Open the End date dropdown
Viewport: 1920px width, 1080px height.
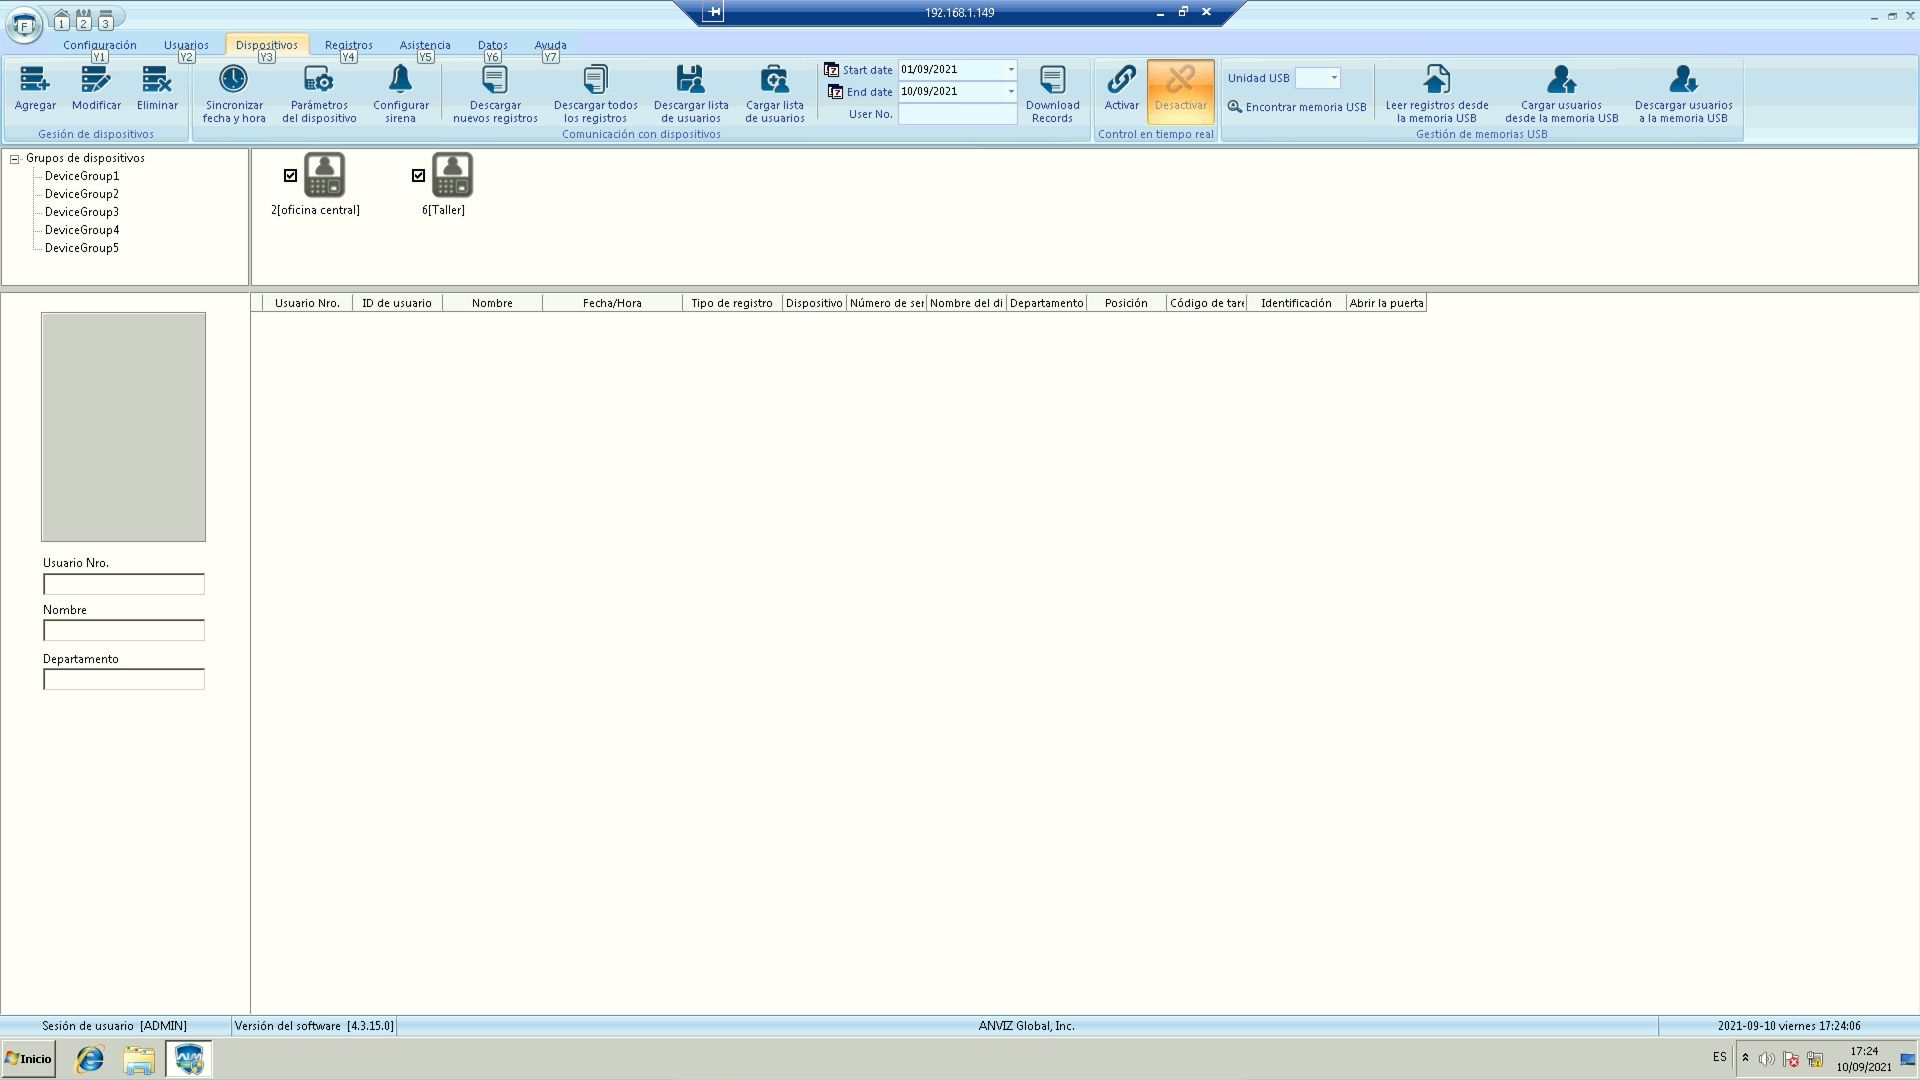pyautogui.click(x=1011, y=92)
